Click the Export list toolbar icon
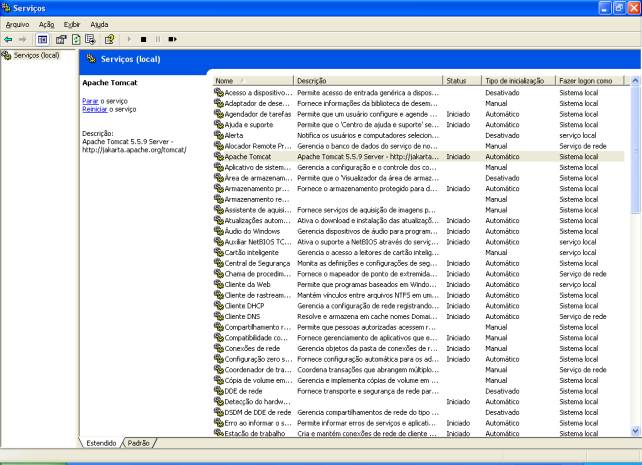This screenshot has width=642, height=465. 91,38
